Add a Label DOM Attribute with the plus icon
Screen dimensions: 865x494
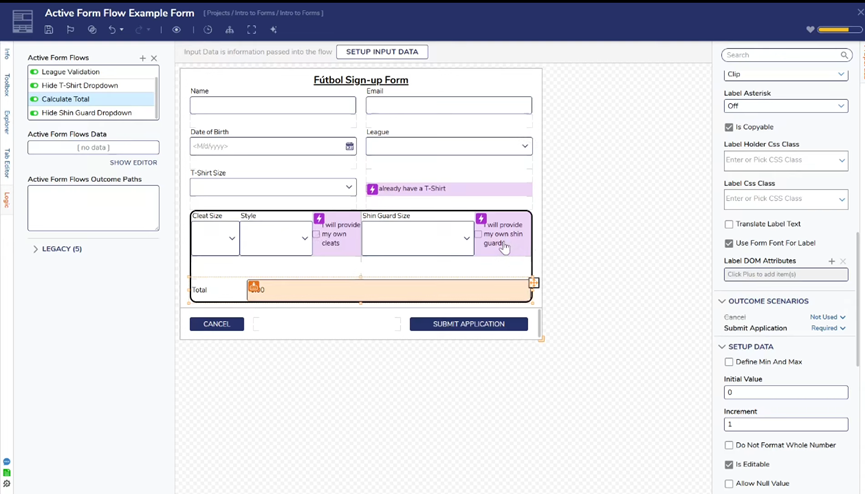point(832,261)
